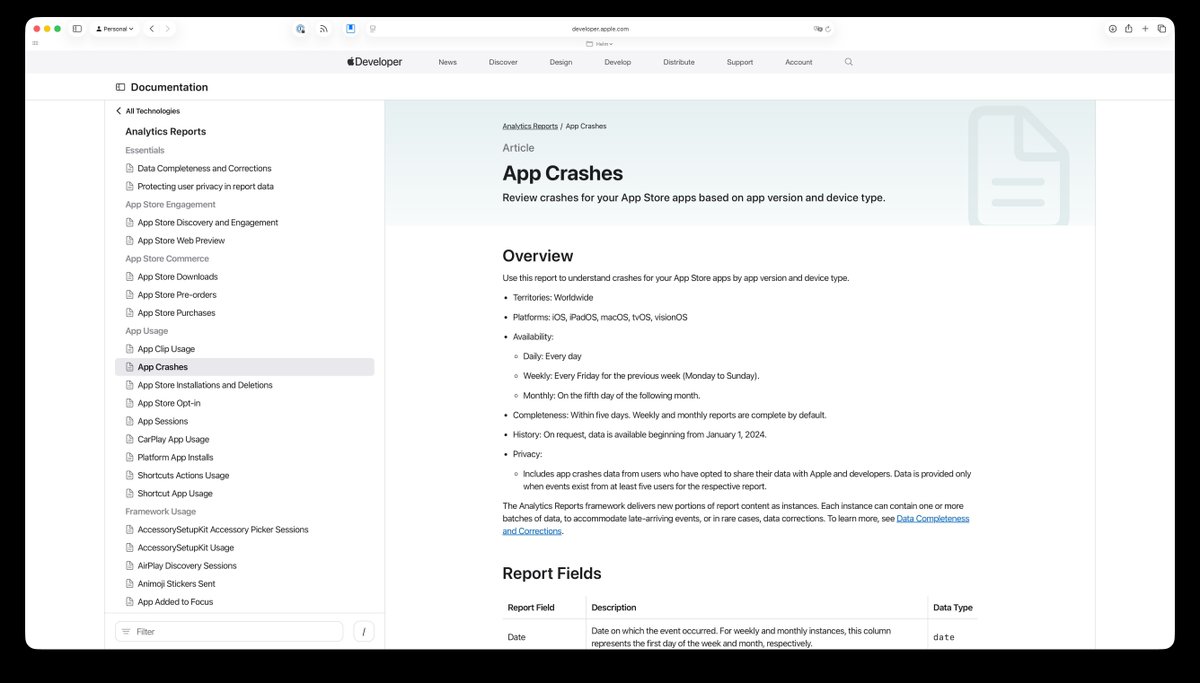The width and height of the screenshot is (1200, 683).
Task: Open Shortcuts Actions Usage article
Action: pyautogui.click(x=183, y=475)
